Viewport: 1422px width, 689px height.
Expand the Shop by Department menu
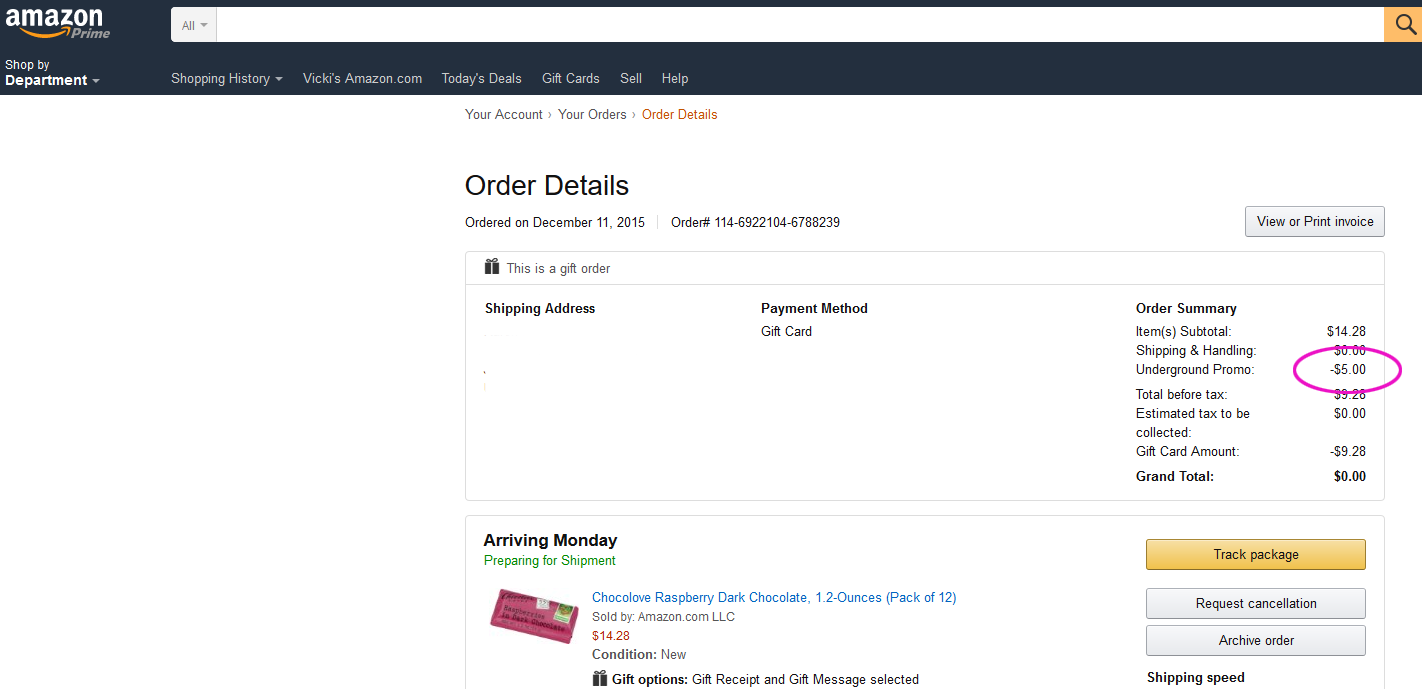tap(52, 73)
